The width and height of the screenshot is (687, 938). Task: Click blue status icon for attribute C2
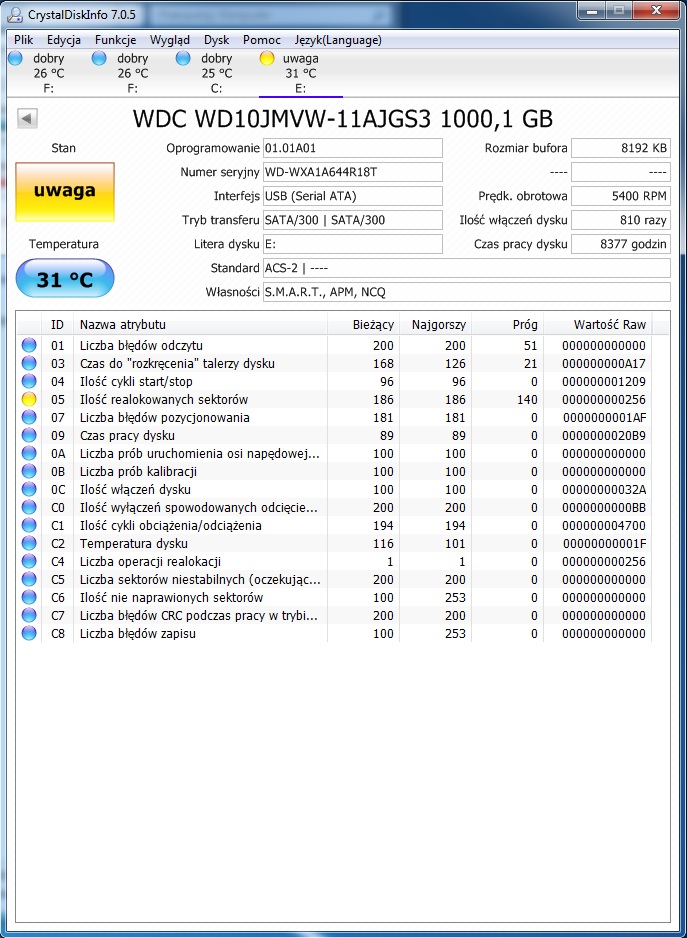29,543
